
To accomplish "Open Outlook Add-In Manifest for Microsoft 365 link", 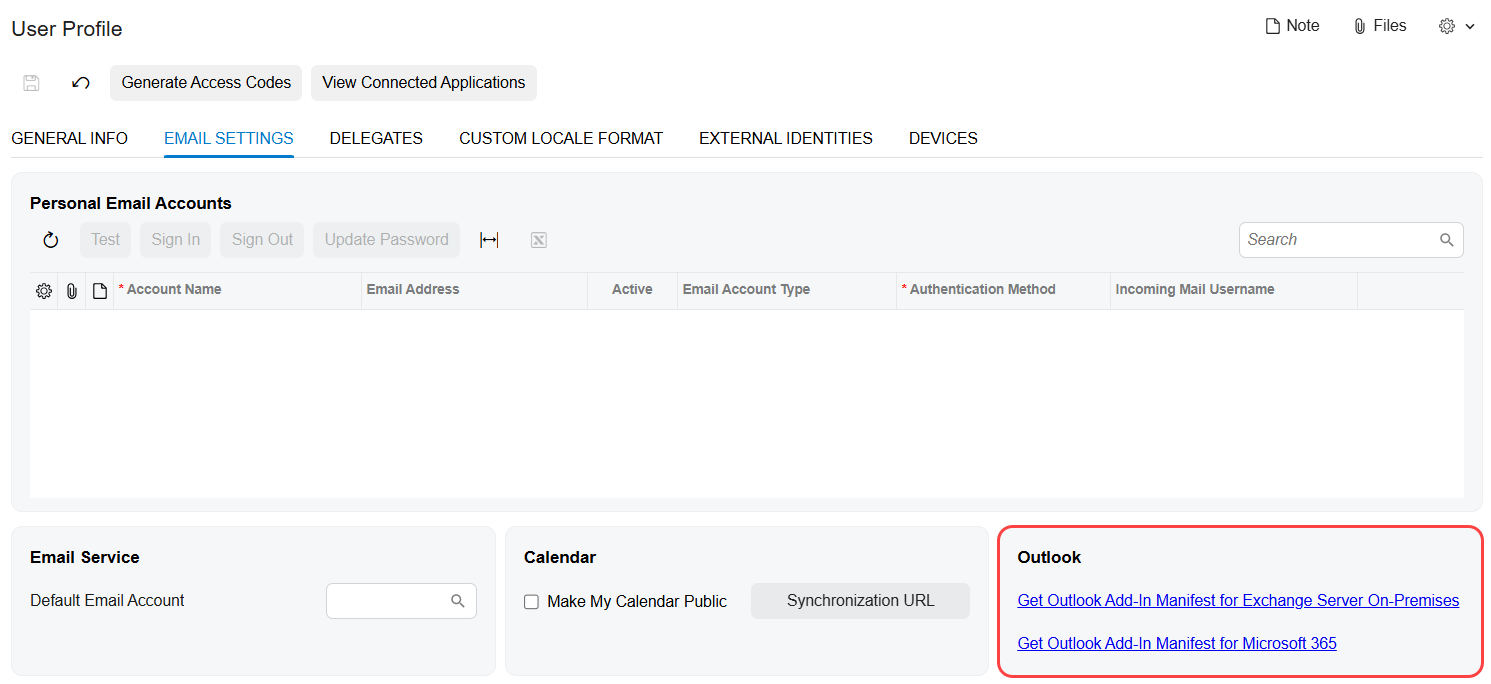I will point(1176,643).
